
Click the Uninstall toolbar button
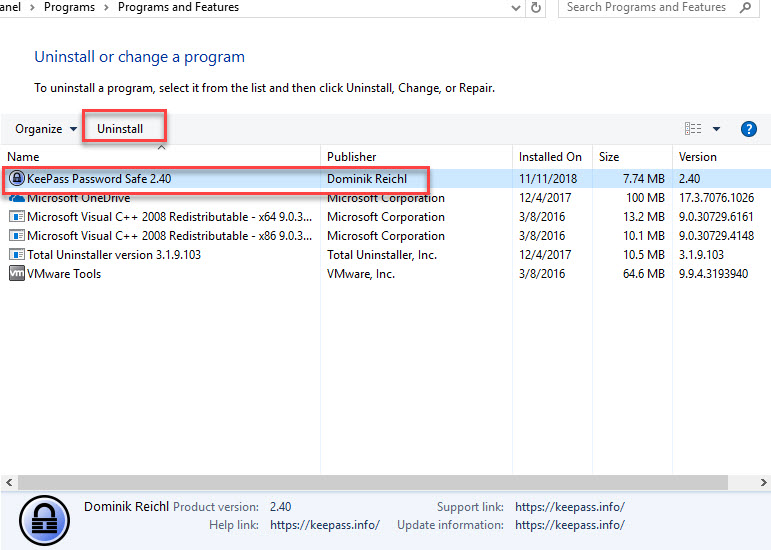click(x=120, y=129)
